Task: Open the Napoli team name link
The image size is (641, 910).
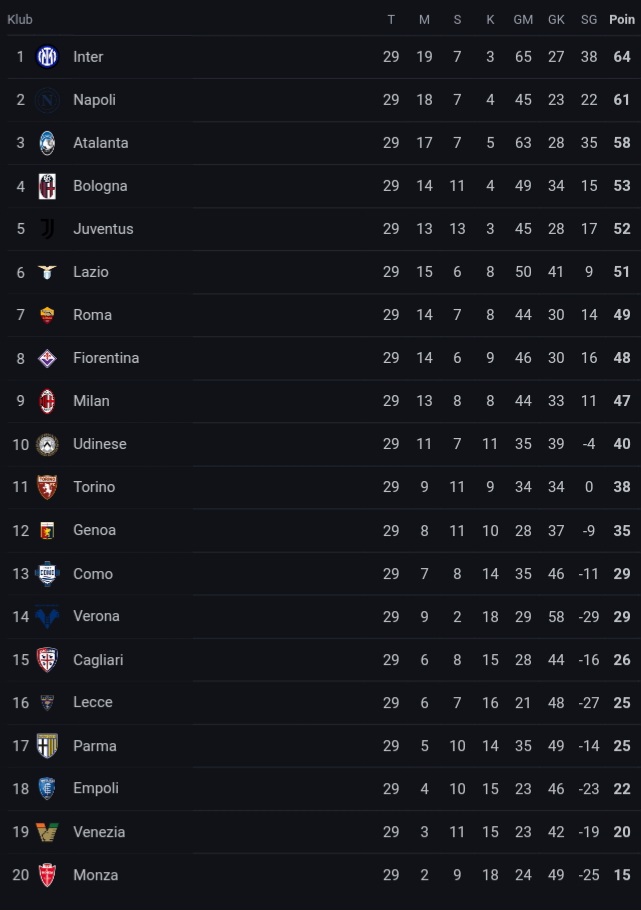Action: [x=94, y=100]
